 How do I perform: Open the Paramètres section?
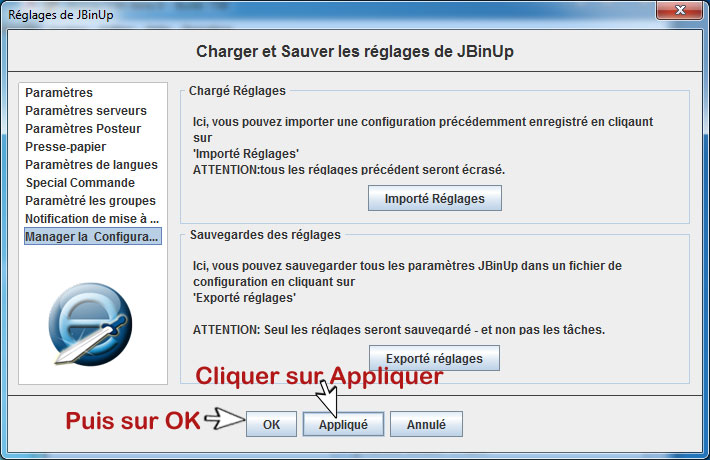59,92
